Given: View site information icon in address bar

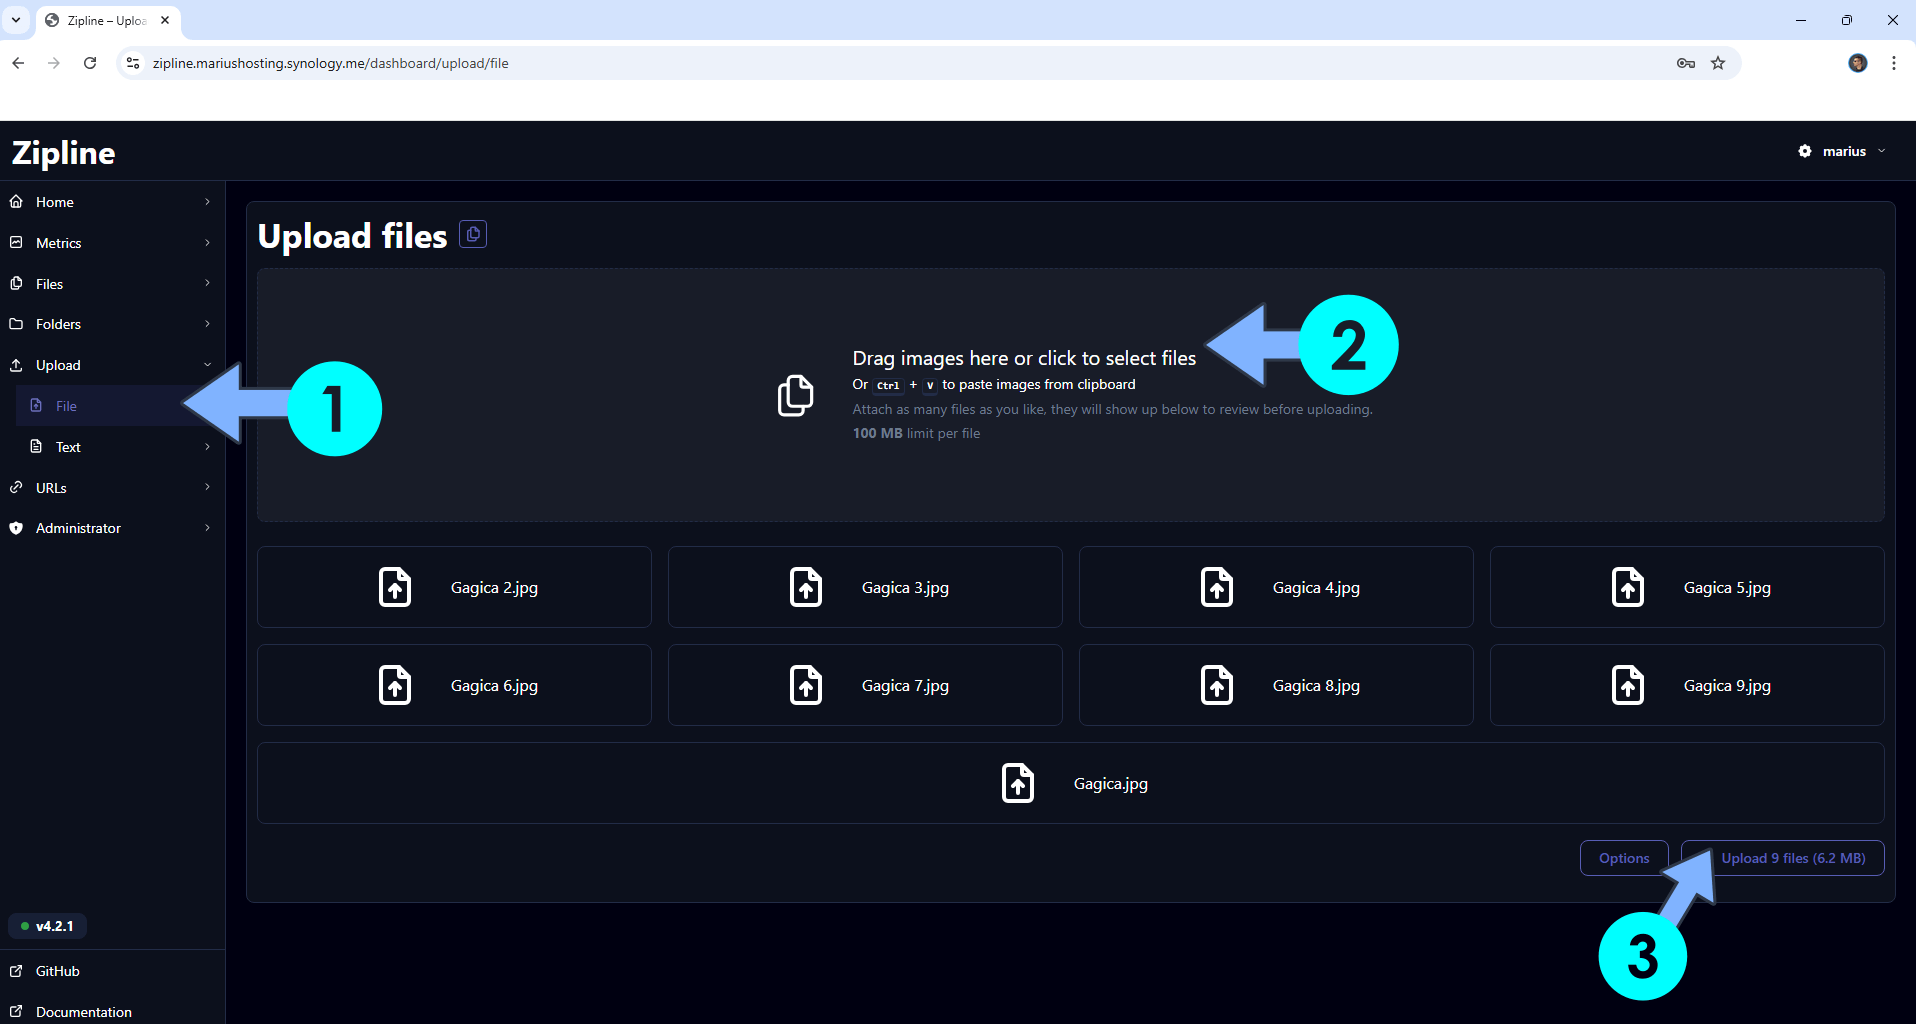Looking at the screenshot, I should tap(133, 63).
